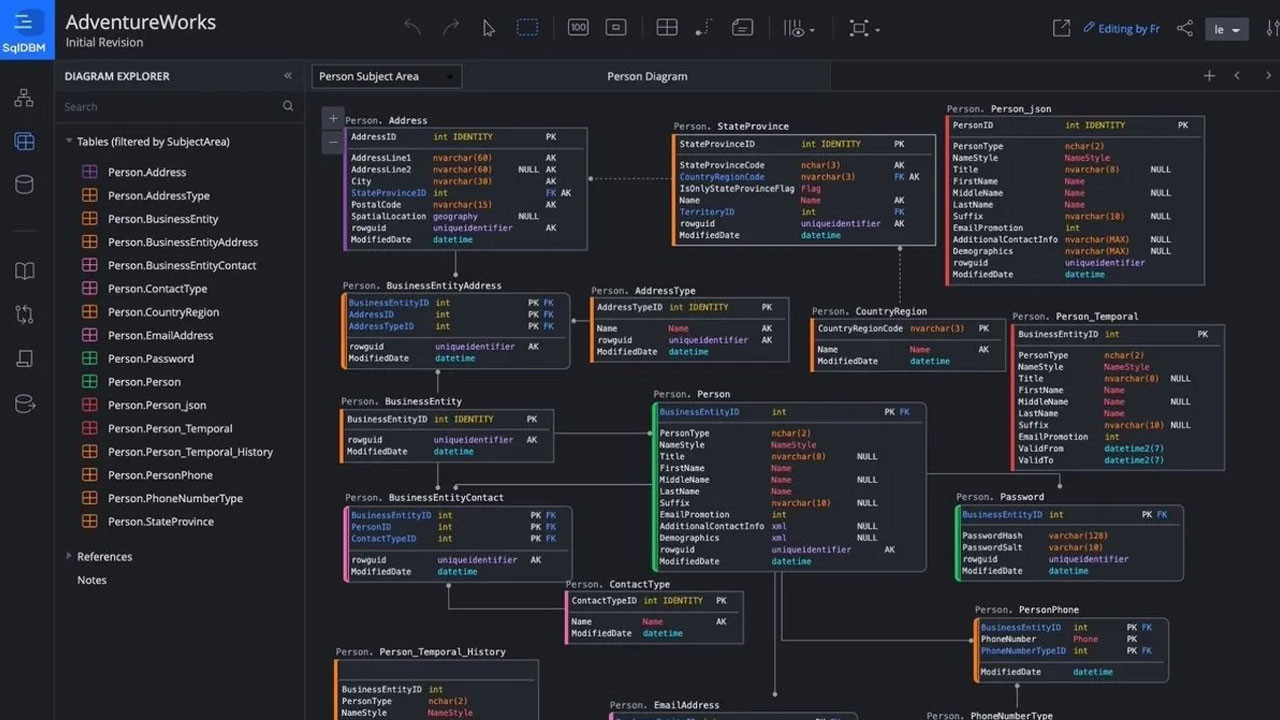Select Person.Person_Temporal in the table list
This screenshot has width=1280, height=720.
[x=170, y=429]
